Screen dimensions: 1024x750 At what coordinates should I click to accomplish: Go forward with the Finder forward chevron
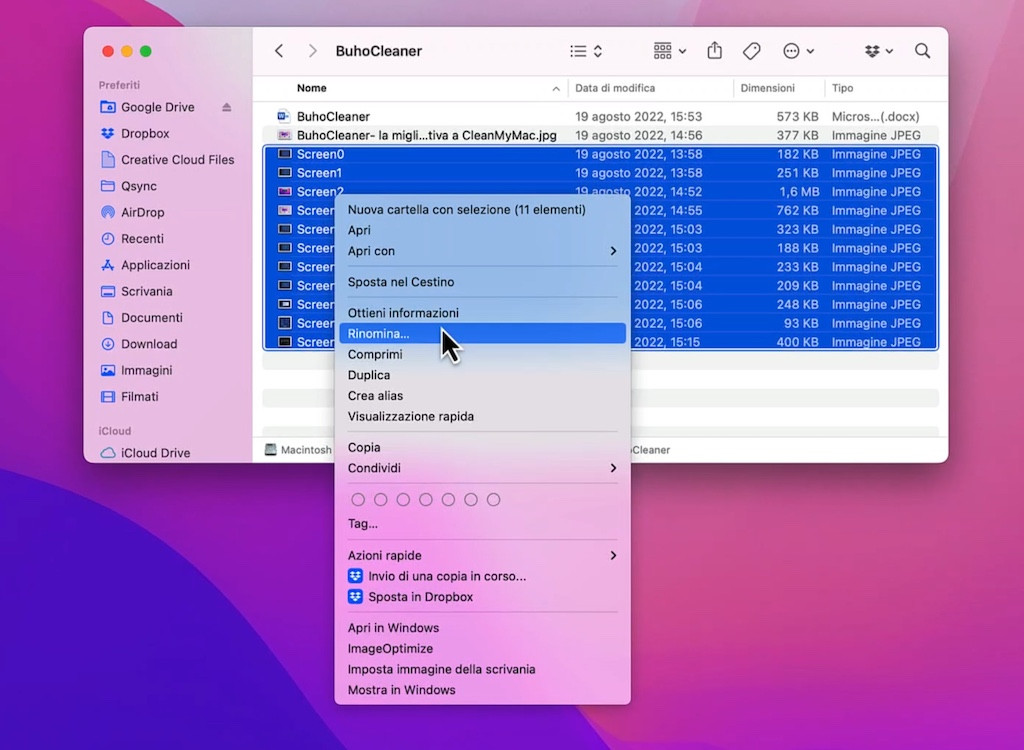coord(312,51)
